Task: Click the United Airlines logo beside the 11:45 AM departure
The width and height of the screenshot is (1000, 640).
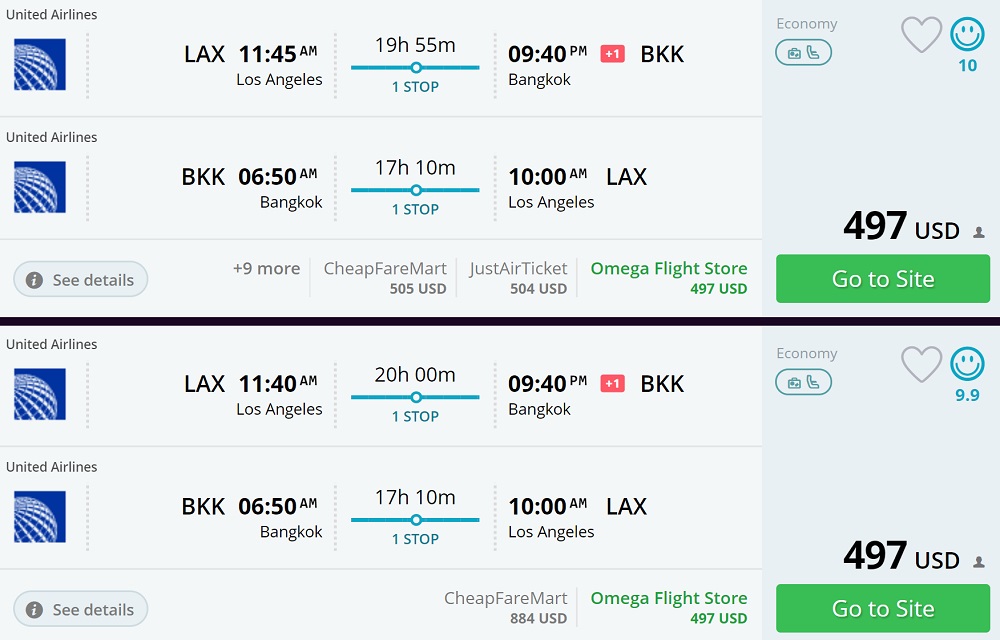Action: [40, 65]
